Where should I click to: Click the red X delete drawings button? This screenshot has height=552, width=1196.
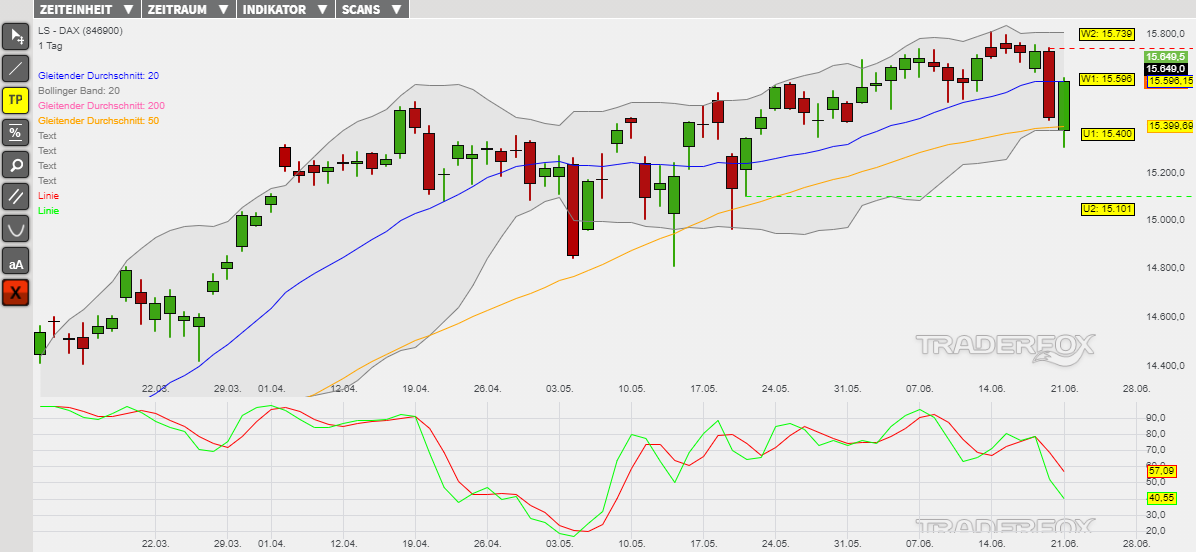tap(16, 292)
